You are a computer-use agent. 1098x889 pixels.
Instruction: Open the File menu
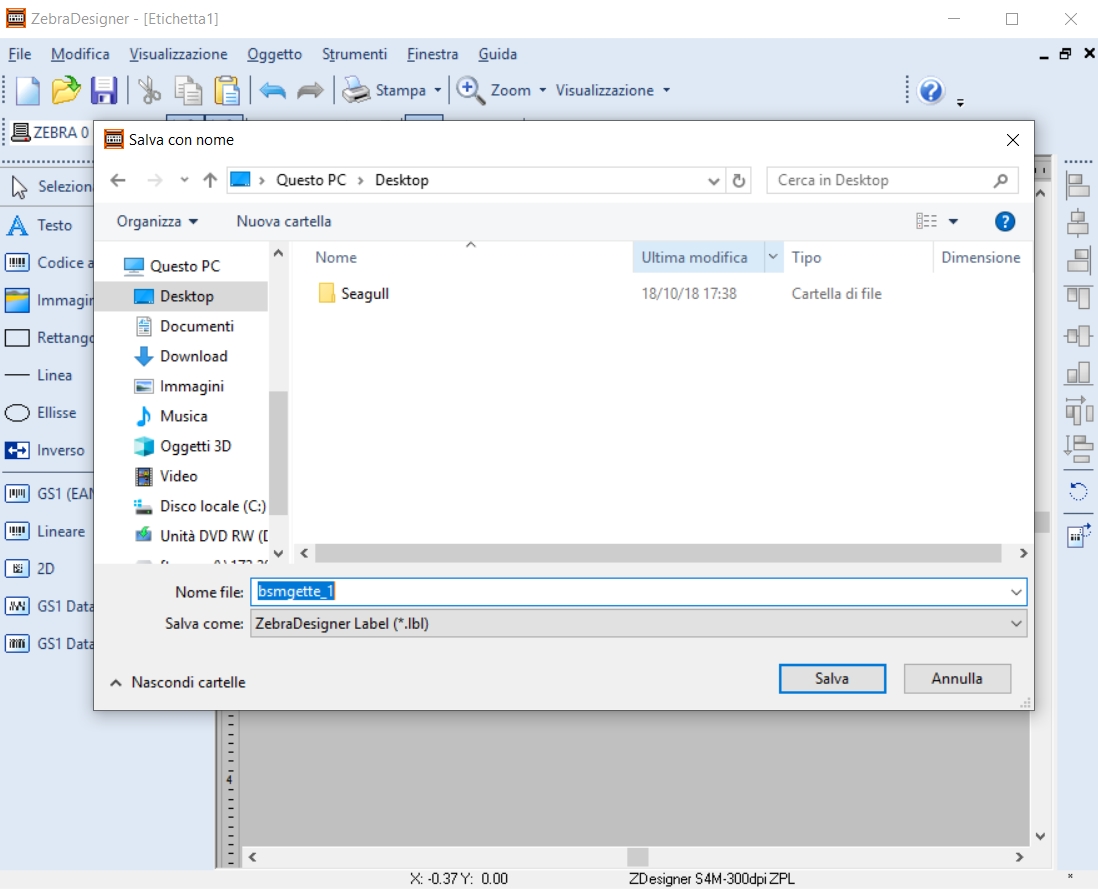point(20,54)
